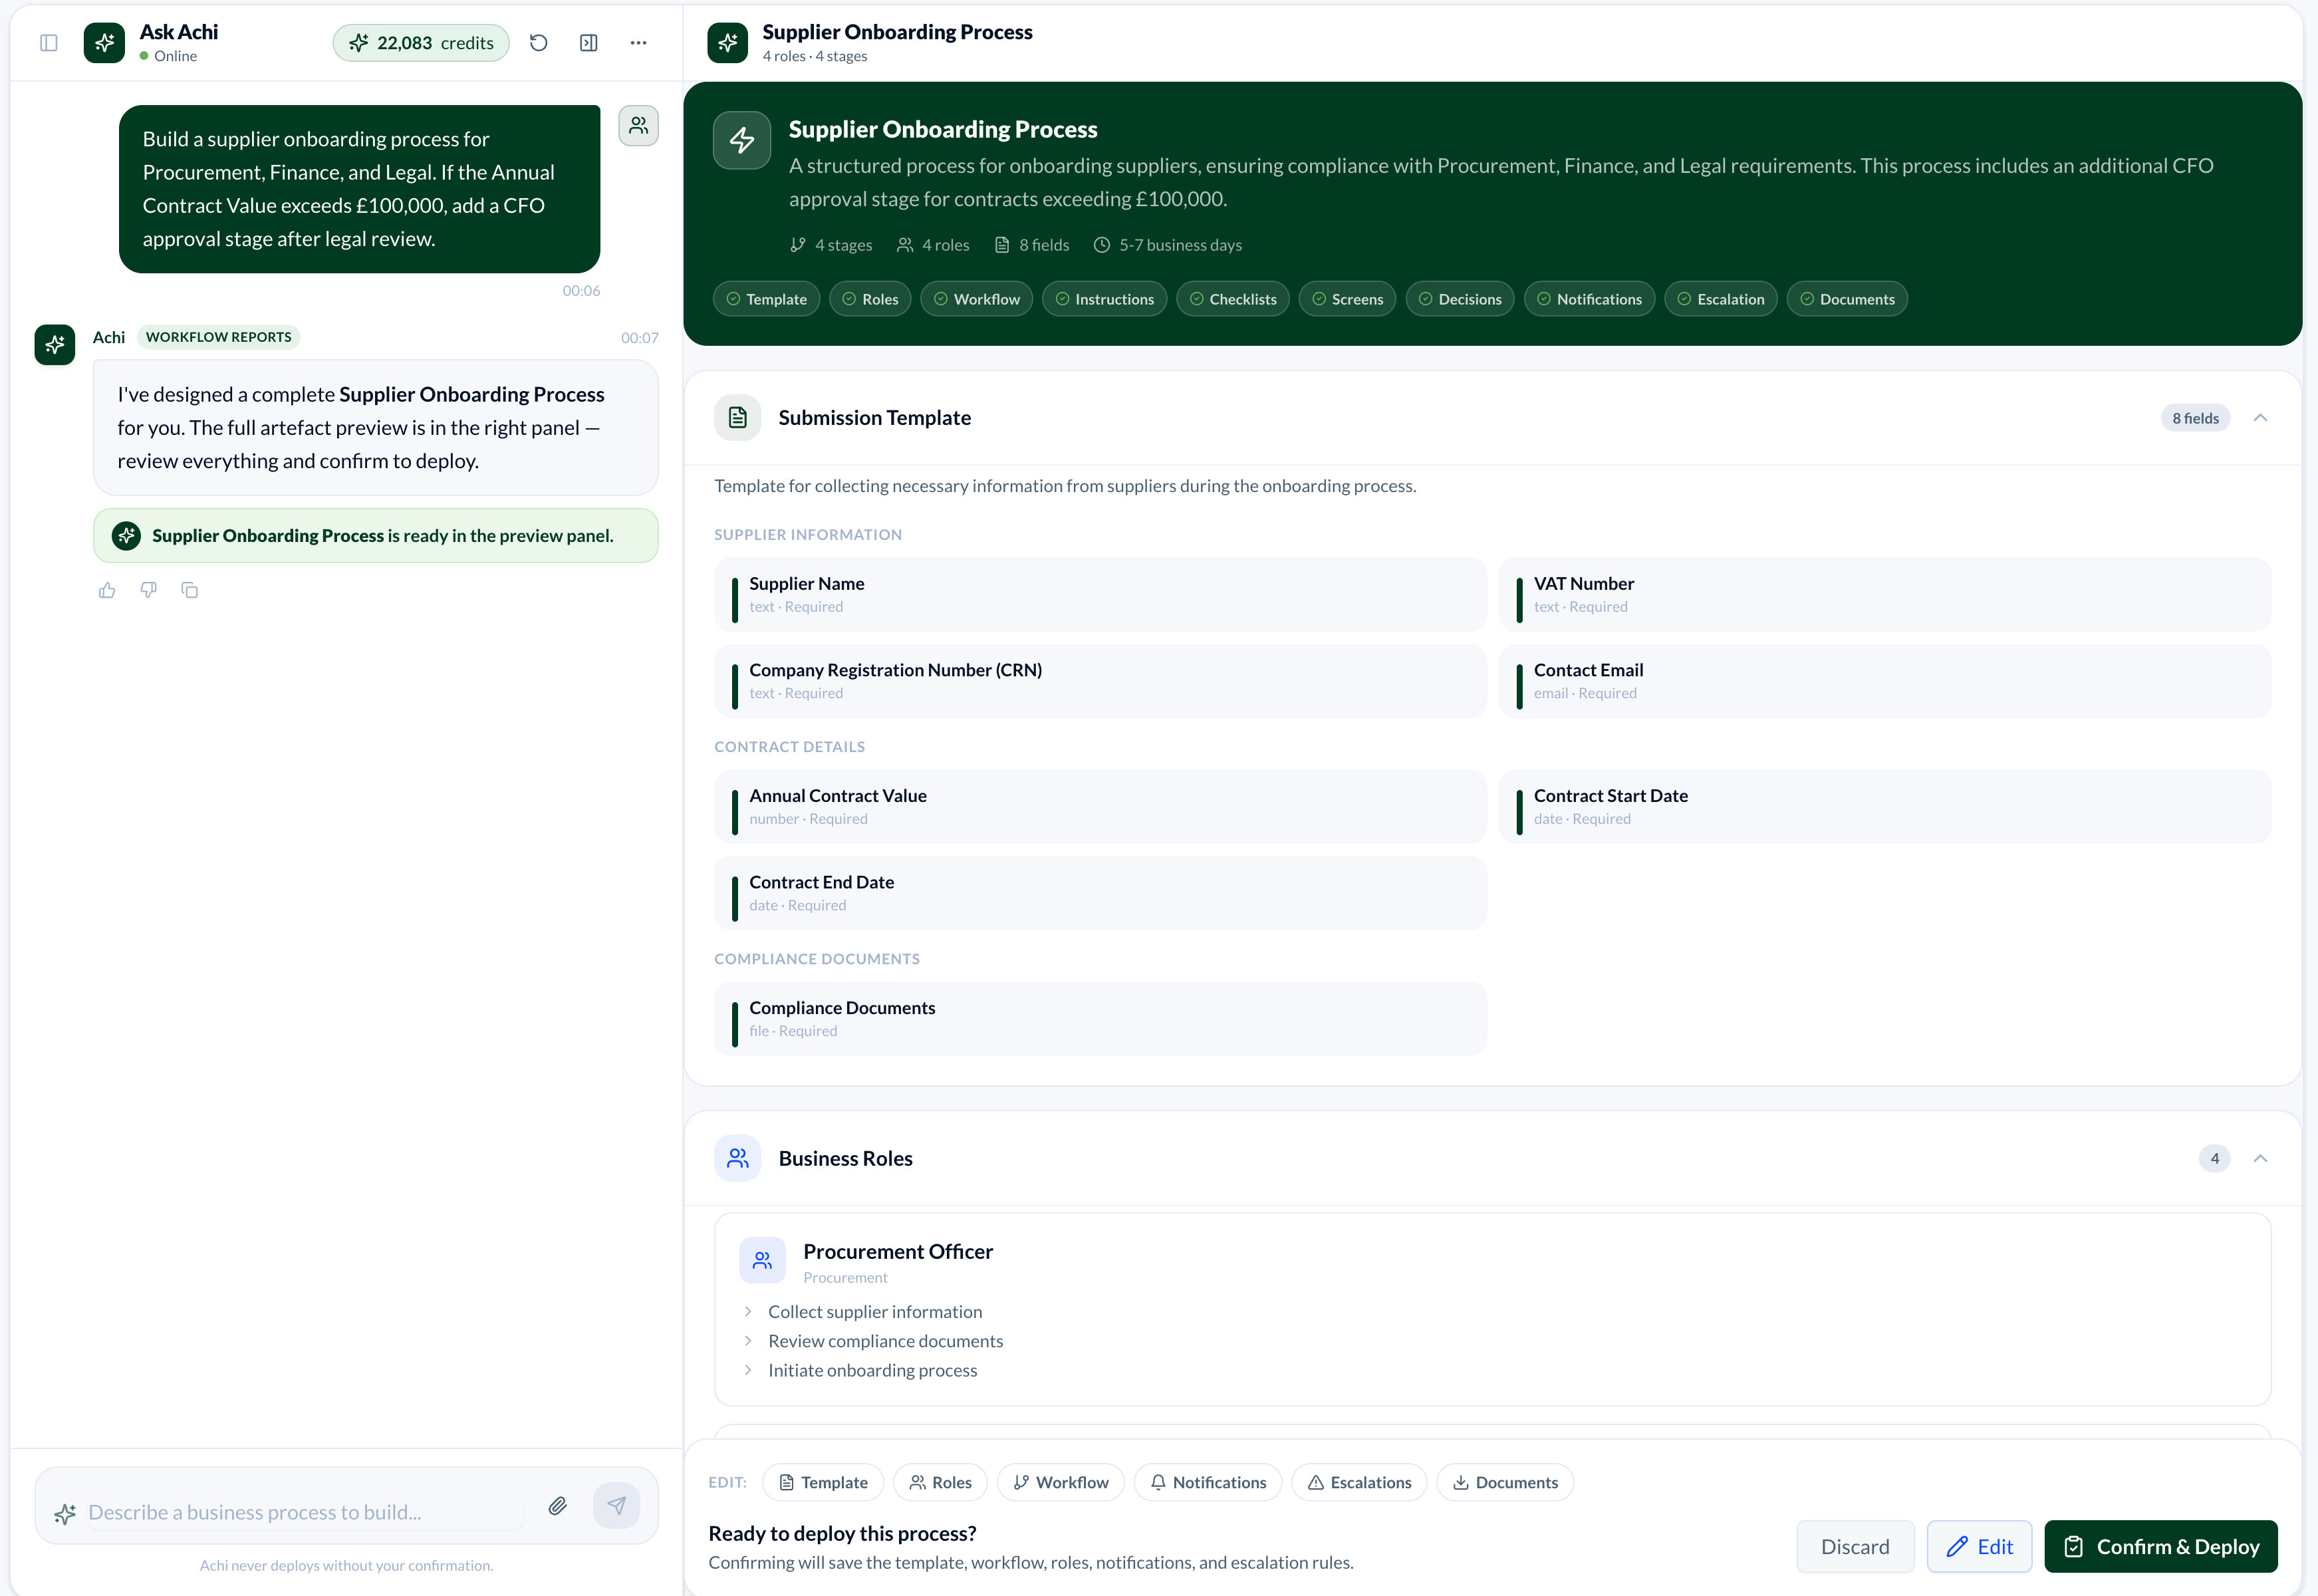This screenshot has height=1596, width=2318.
Task: Click the user avatar icon beside the prompt
Action: 638,126
